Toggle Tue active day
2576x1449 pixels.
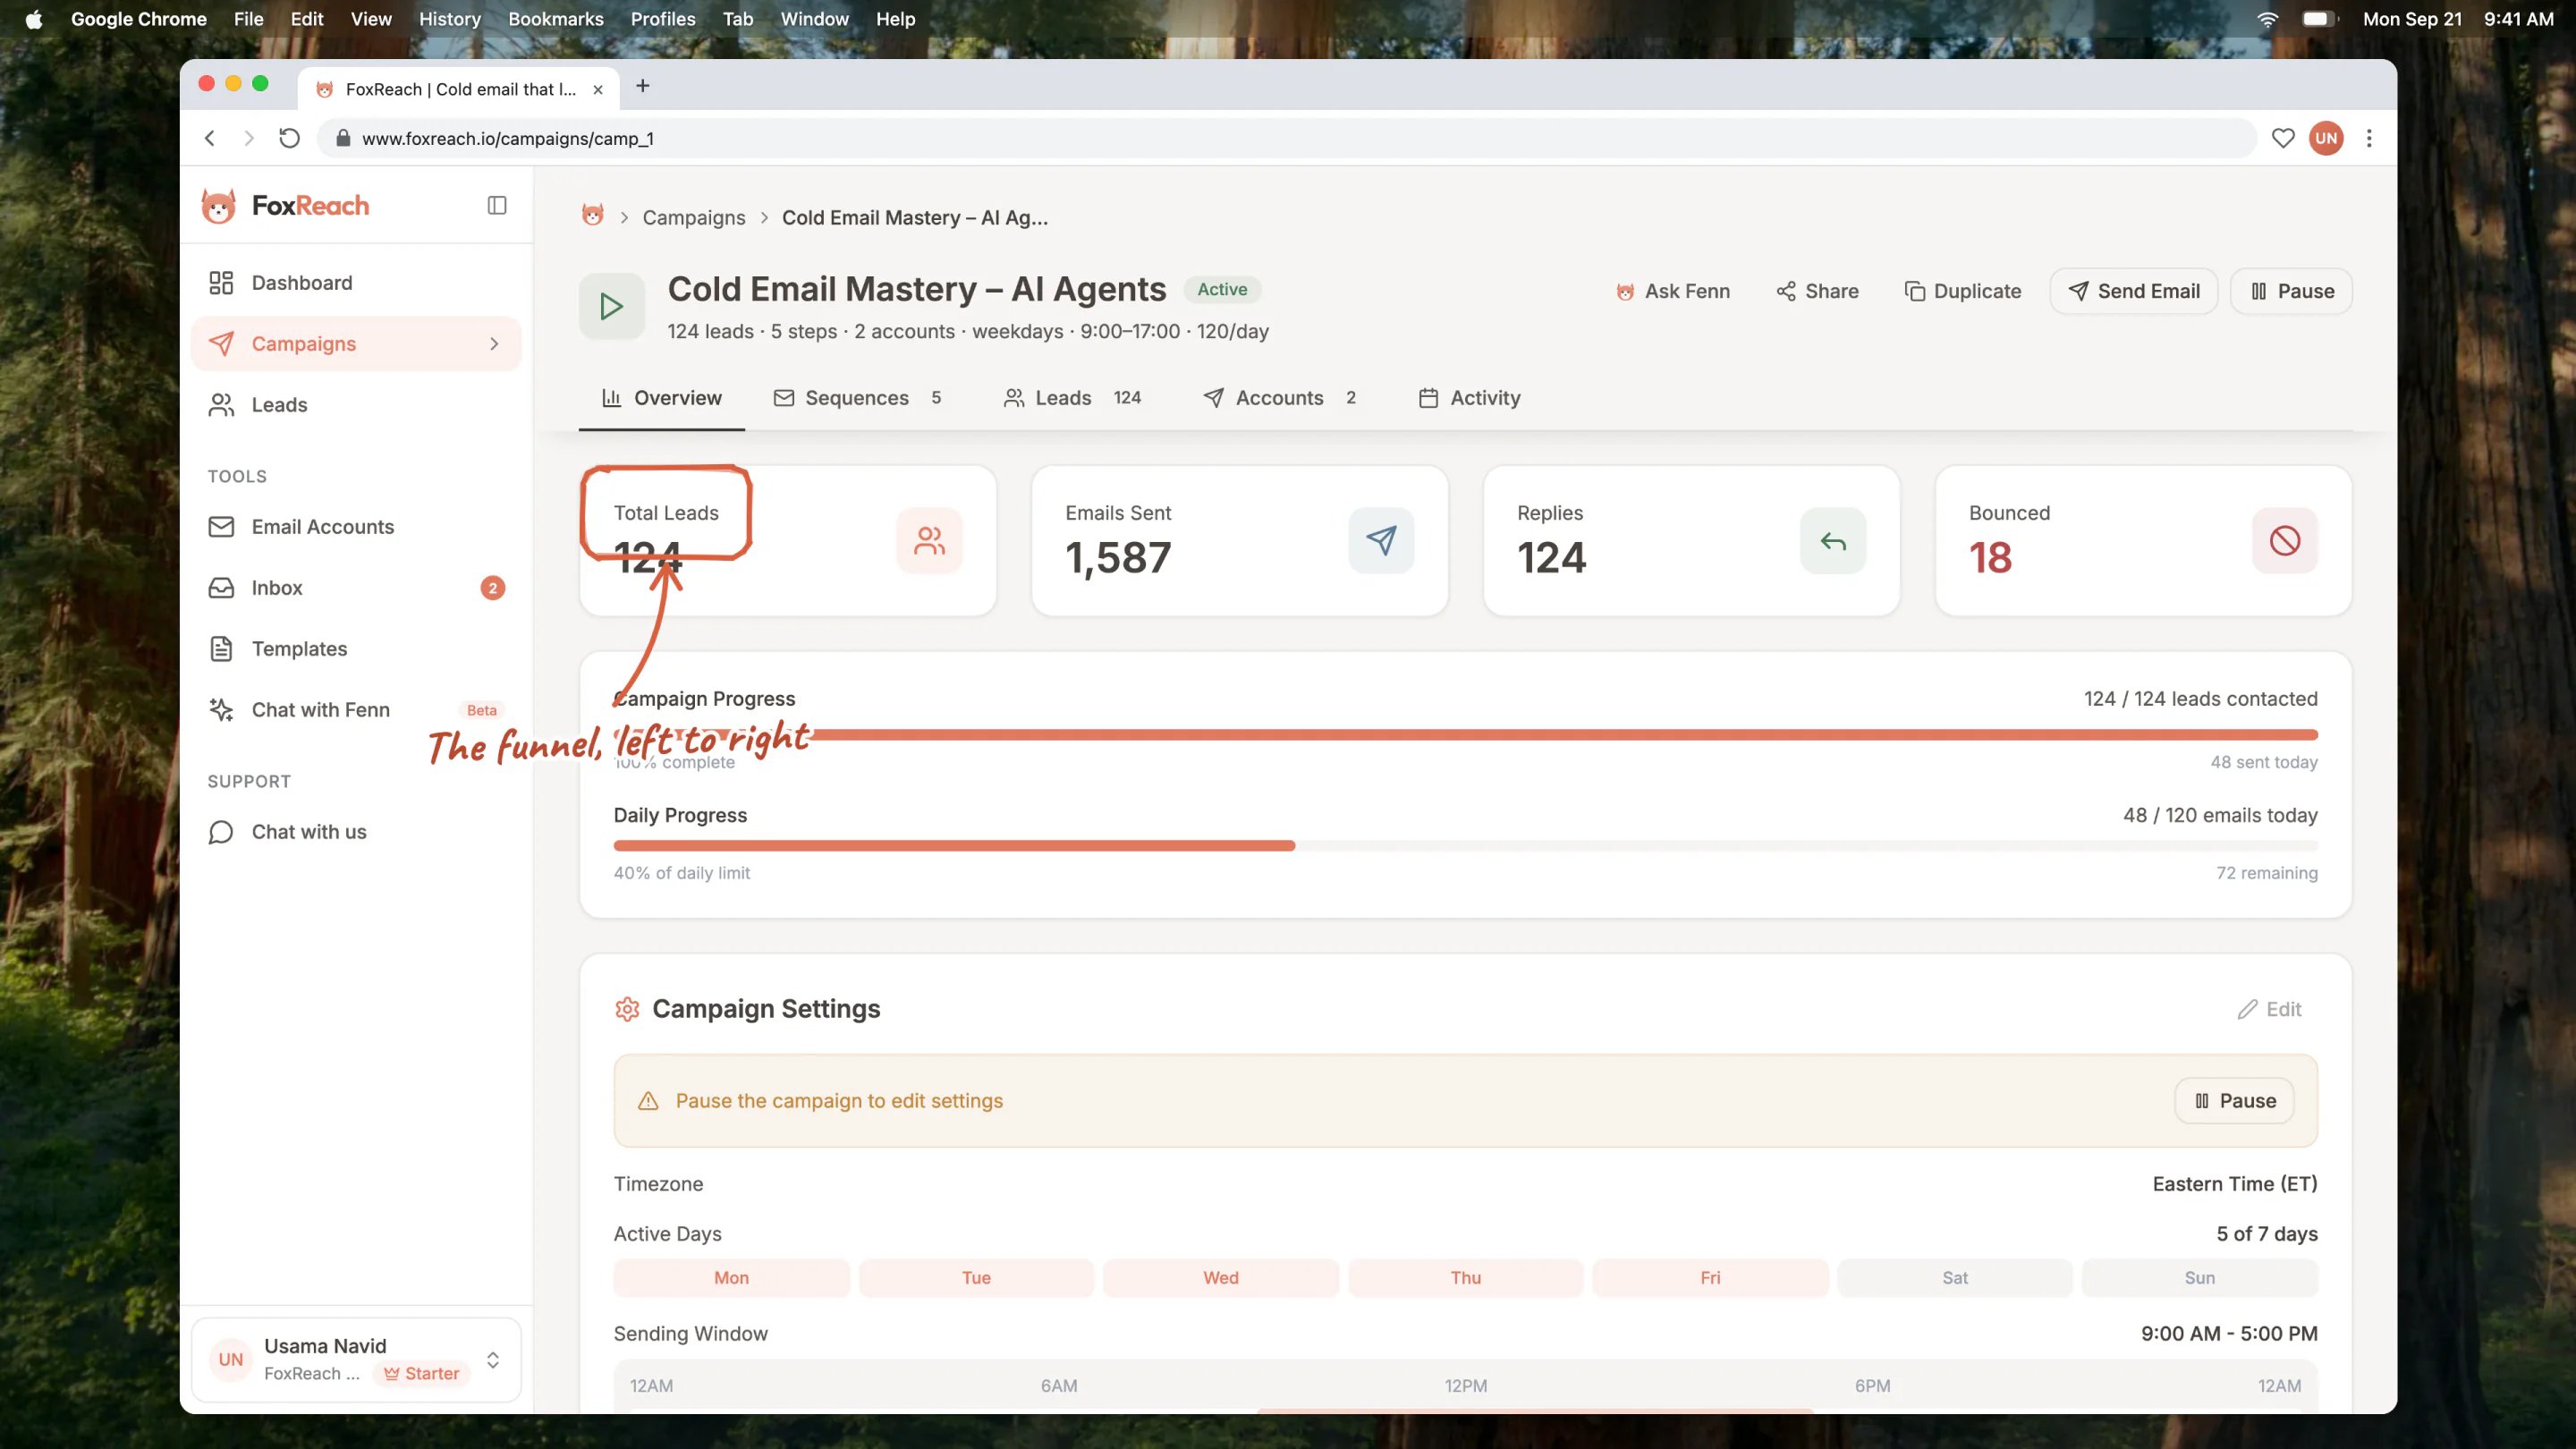click(976, 1278)
